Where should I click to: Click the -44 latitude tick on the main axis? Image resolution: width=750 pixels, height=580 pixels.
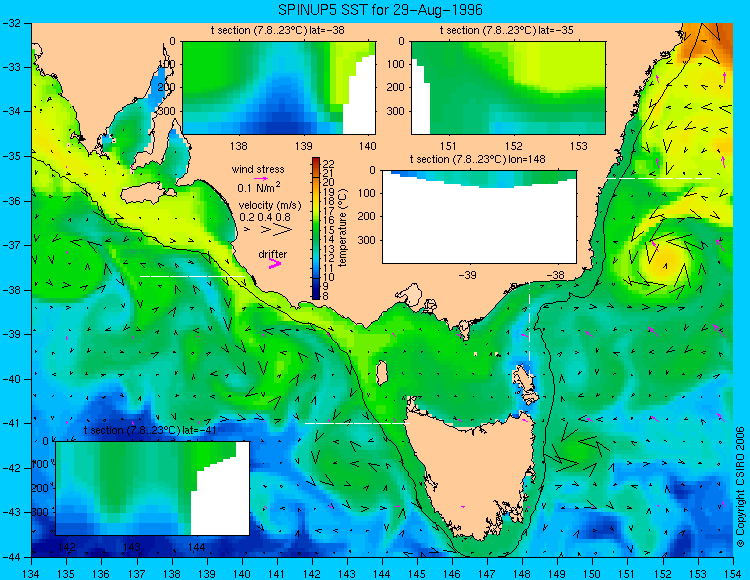(x=12, y=557)
